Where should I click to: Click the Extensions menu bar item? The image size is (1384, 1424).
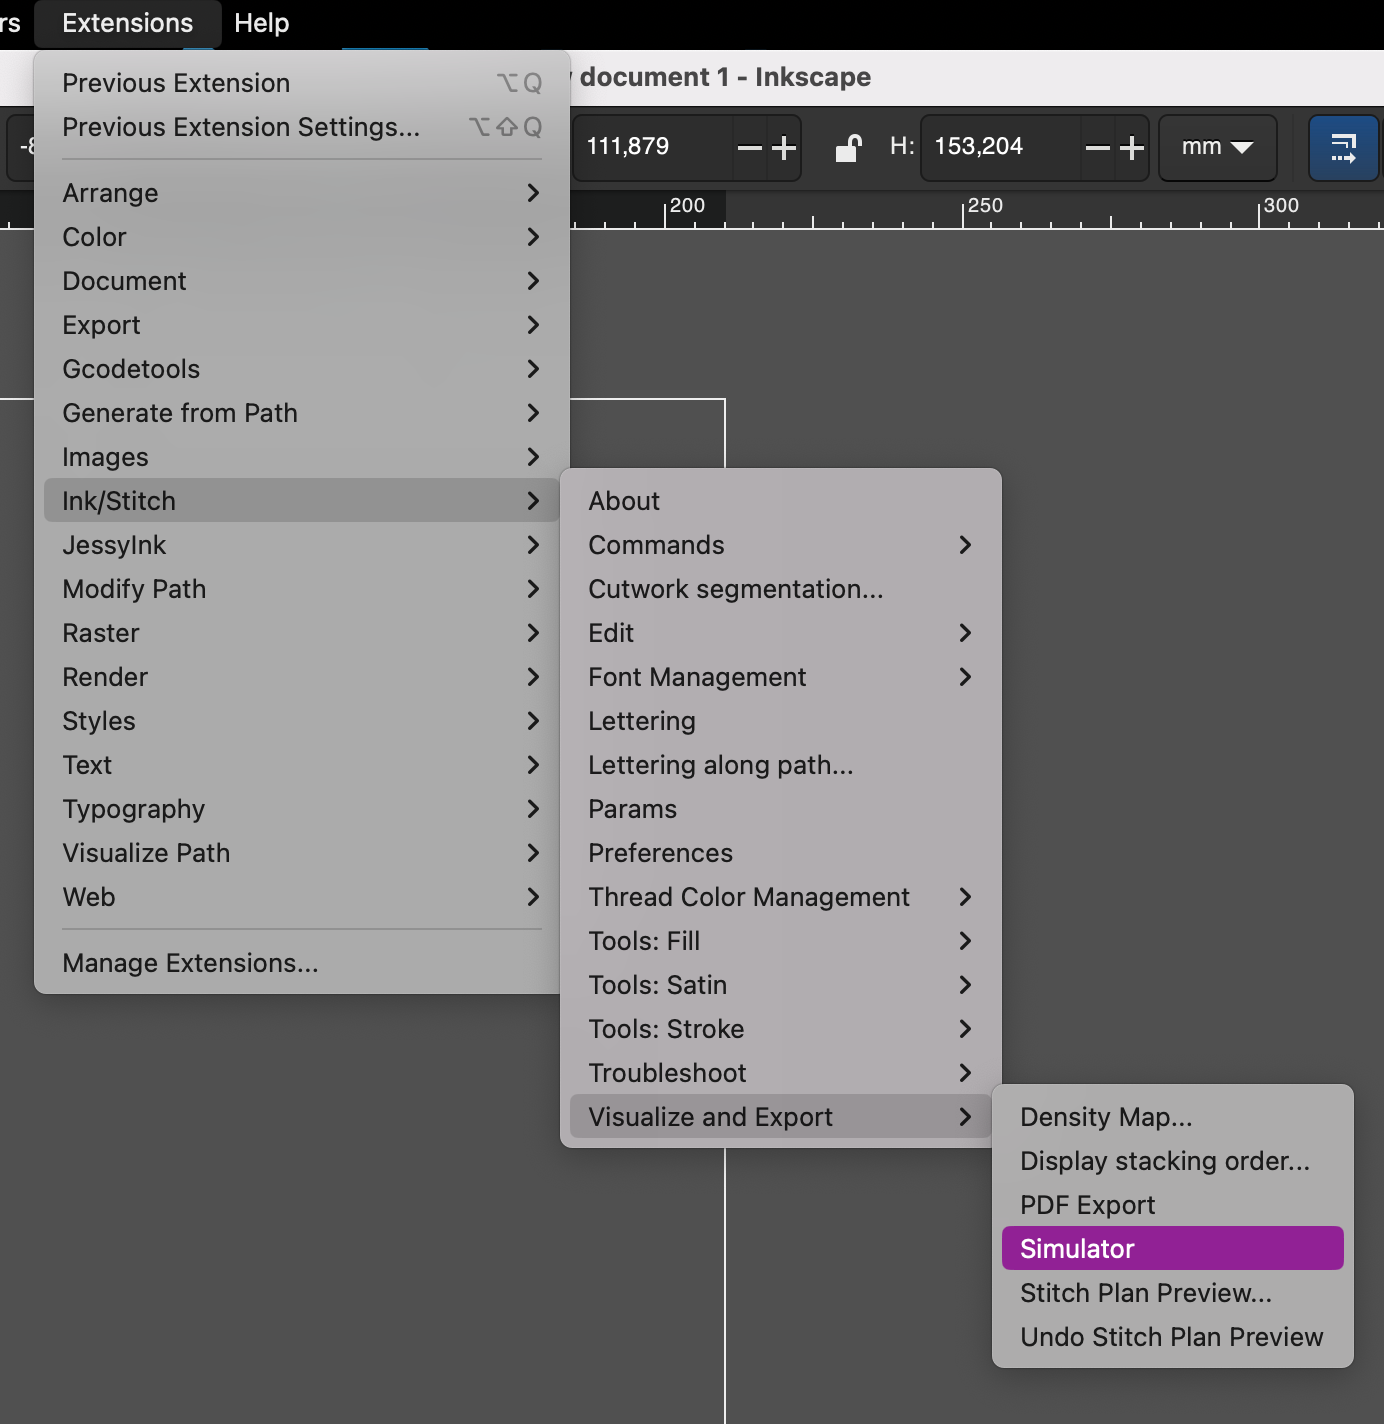(128, 23)
